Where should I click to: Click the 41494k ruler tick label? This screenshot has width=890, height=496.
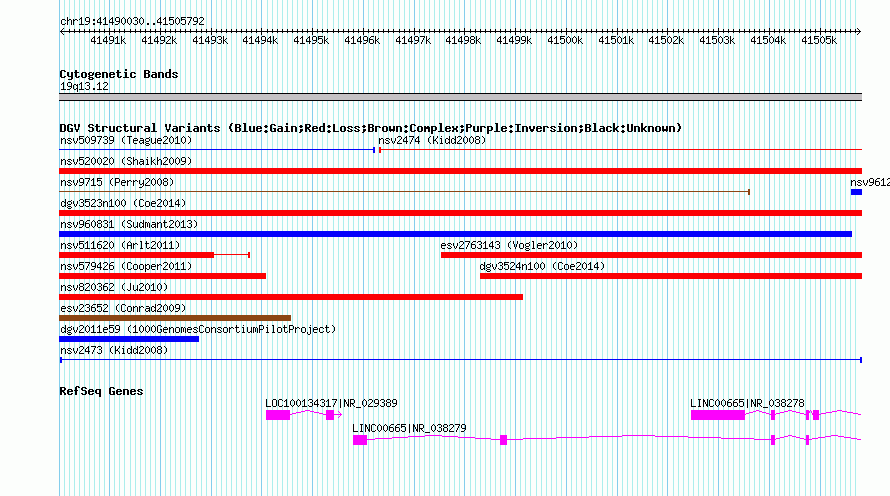[260, 40]
